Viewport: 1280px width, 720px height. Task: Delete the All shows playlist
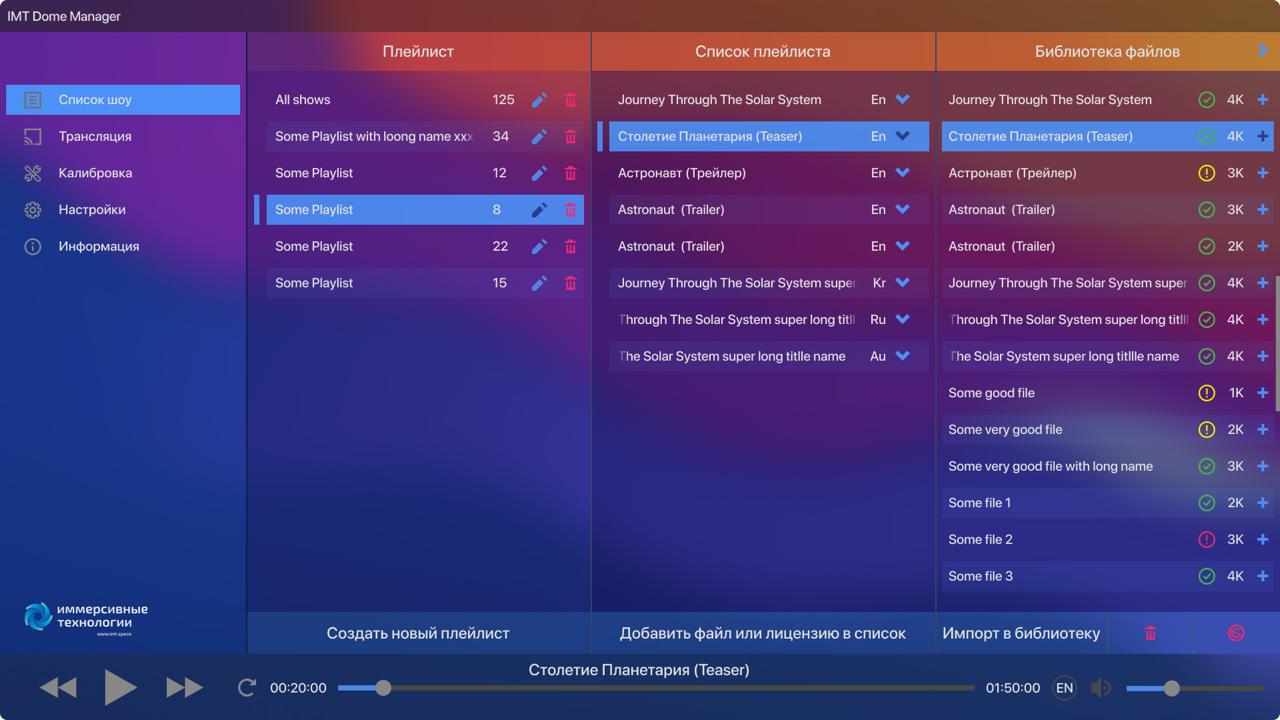pyautogui.click(x=571, y=100)
